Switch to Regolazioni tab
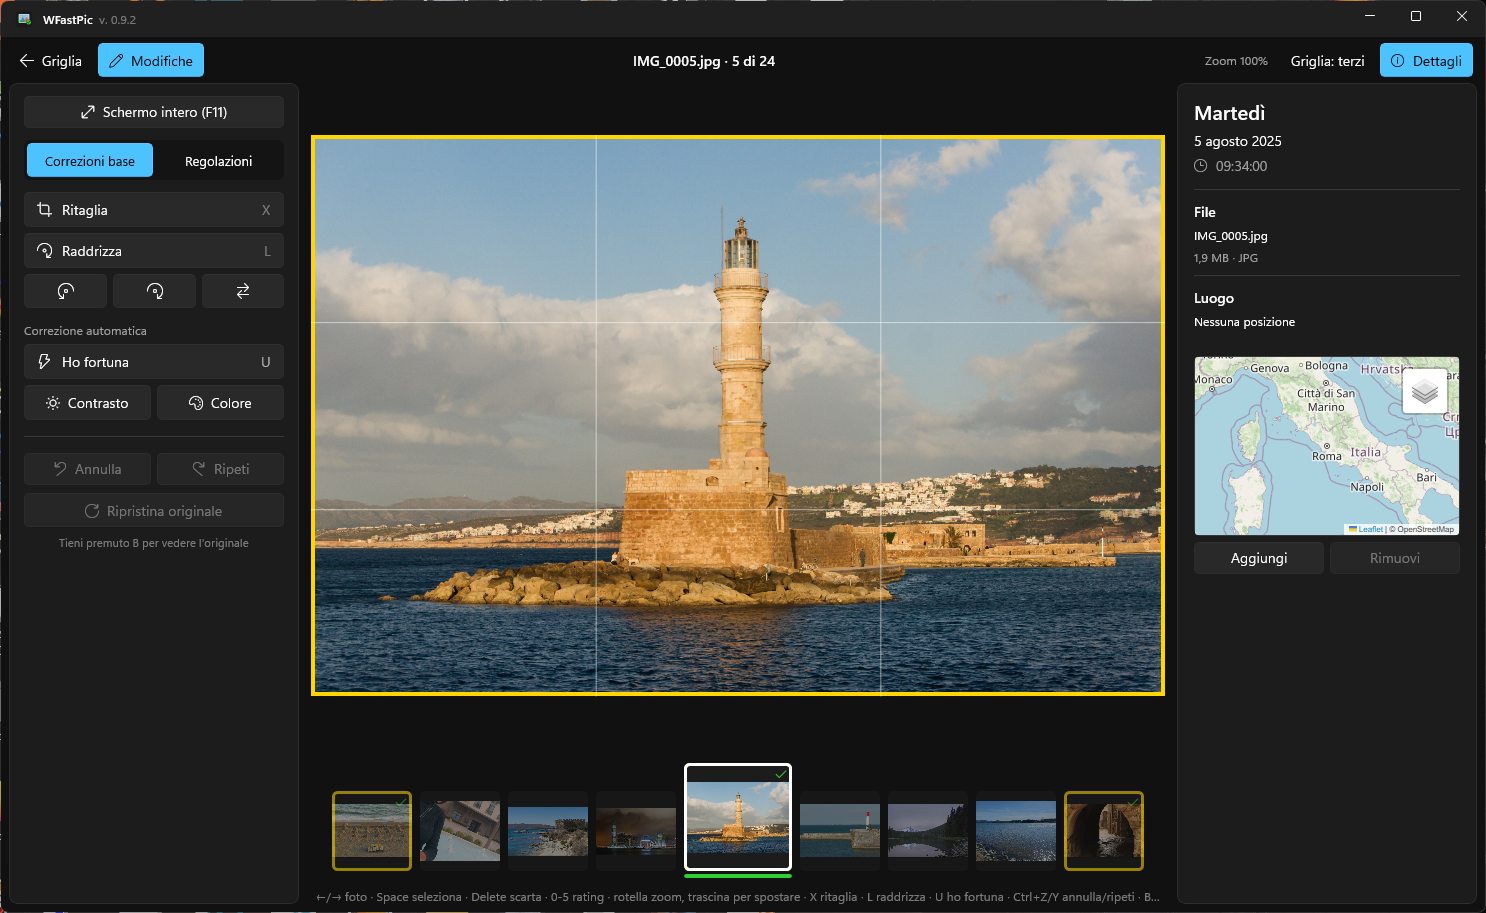This screenshot has height=913, width=1486. (219, 161)
